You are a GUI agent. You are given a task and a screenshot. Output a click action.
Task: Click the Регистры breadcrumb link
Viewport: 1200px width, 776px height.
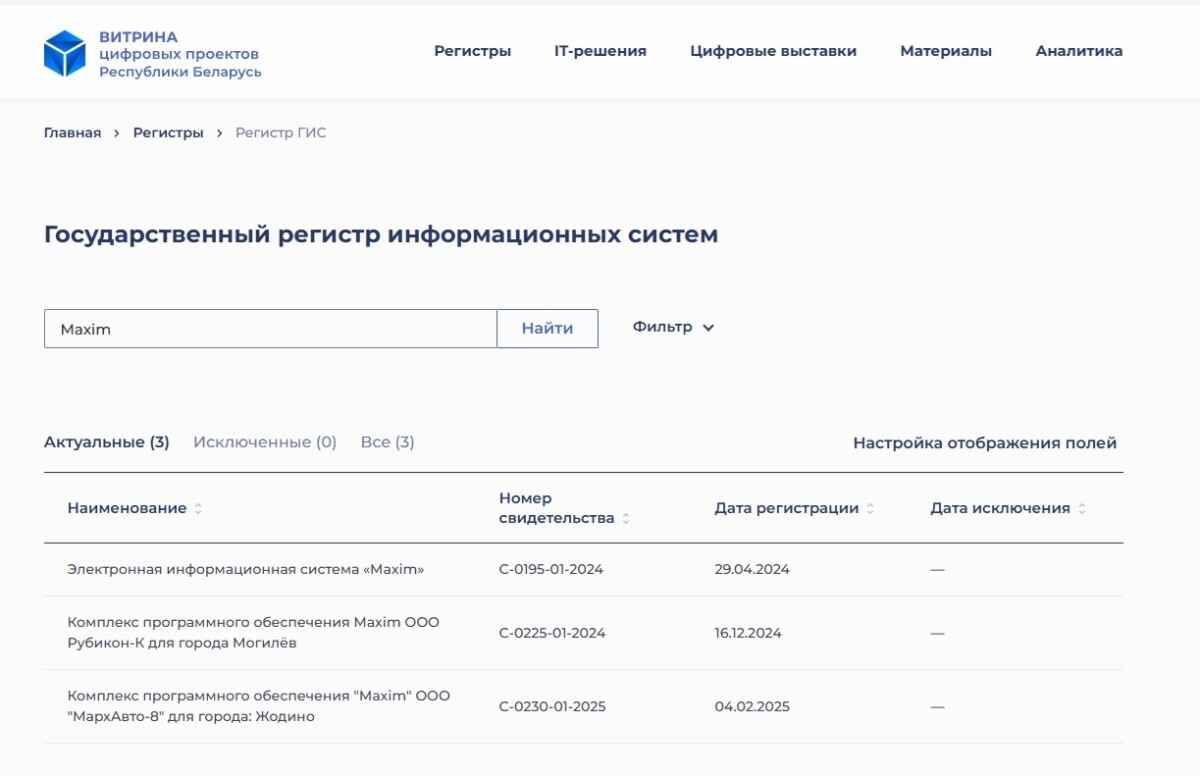click(x=168, y=133)
